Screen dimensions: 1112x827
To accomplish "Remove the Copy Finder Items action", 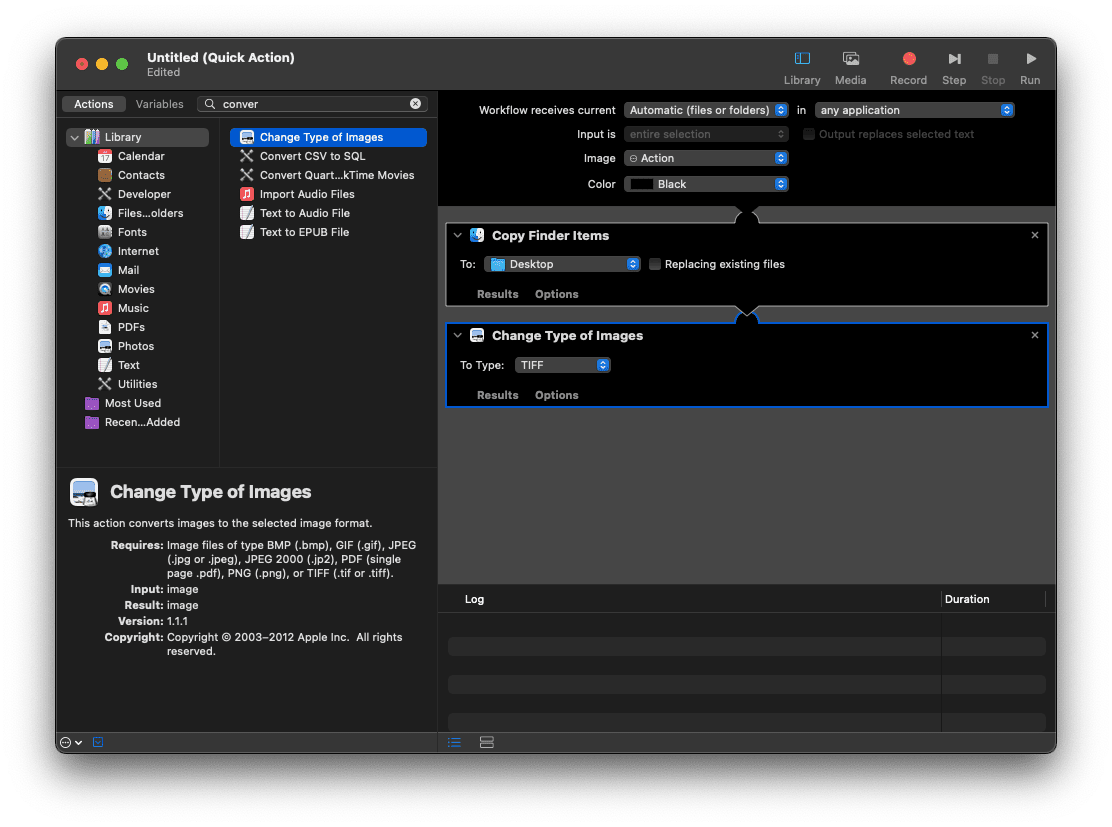I will (1035, 235).
